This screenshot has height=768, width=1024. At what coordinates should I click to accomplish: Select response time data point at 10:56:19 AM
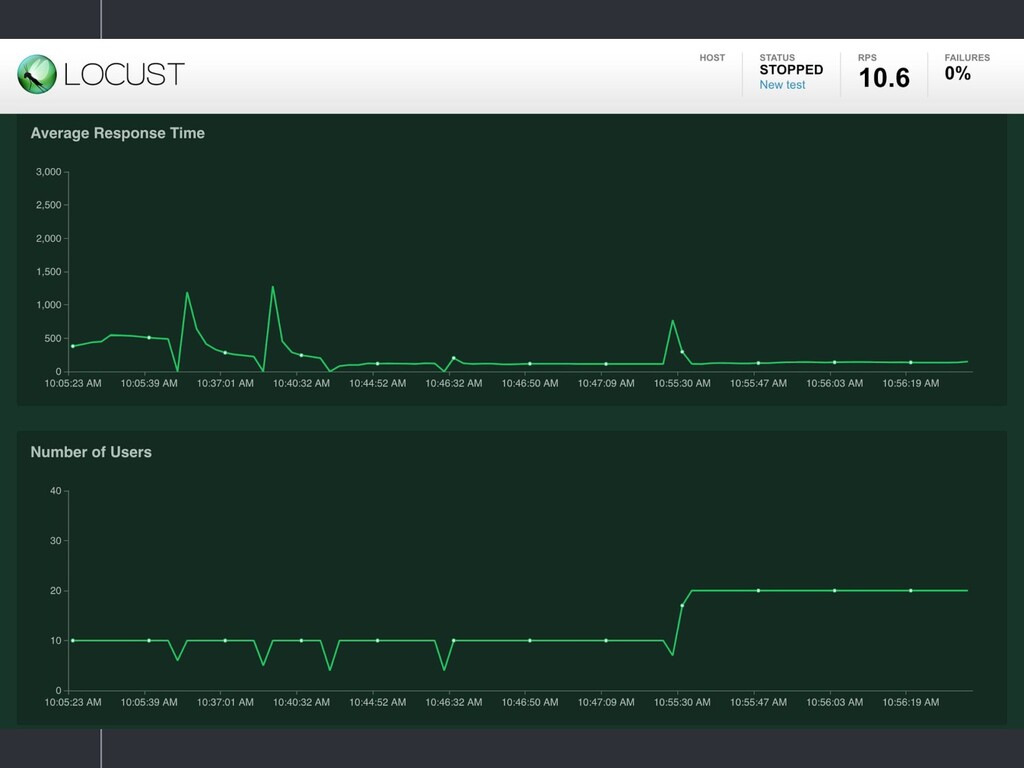pos(910,362)
